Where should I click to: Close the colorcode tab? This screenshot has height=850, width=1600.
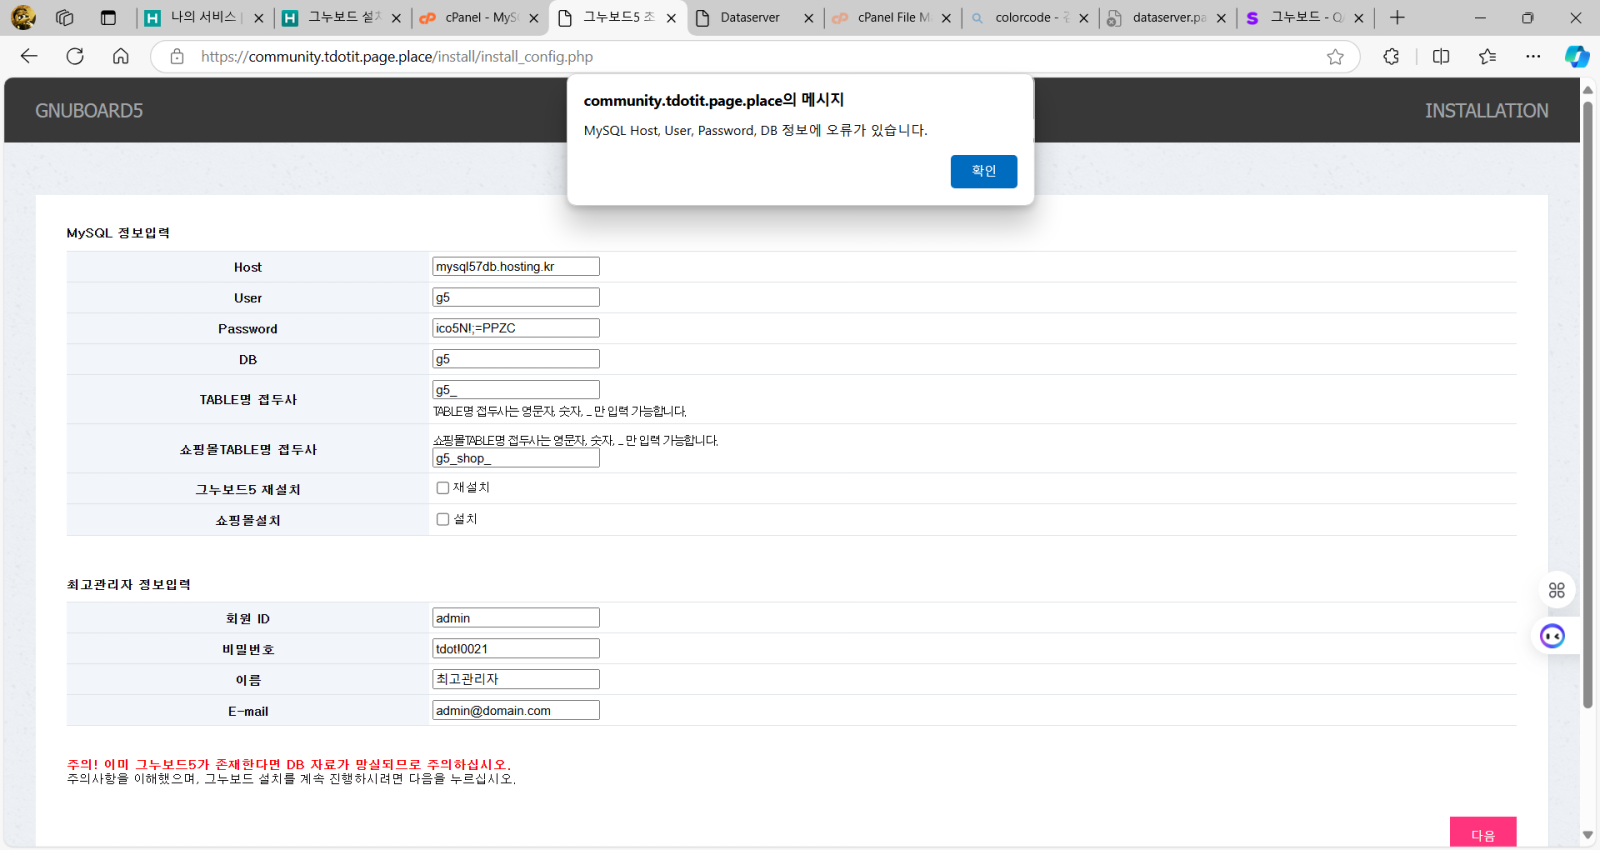coord(1084,18)
